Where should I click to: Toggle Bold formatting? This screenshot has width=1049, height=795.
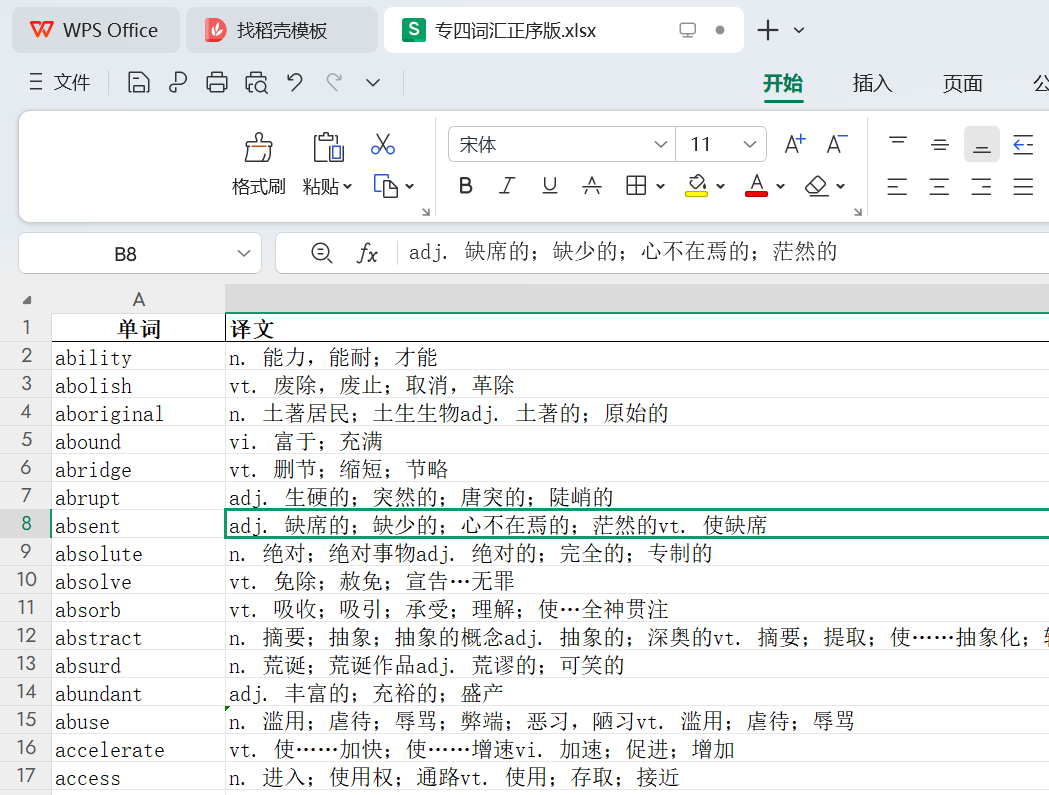(x=465, y=186)
